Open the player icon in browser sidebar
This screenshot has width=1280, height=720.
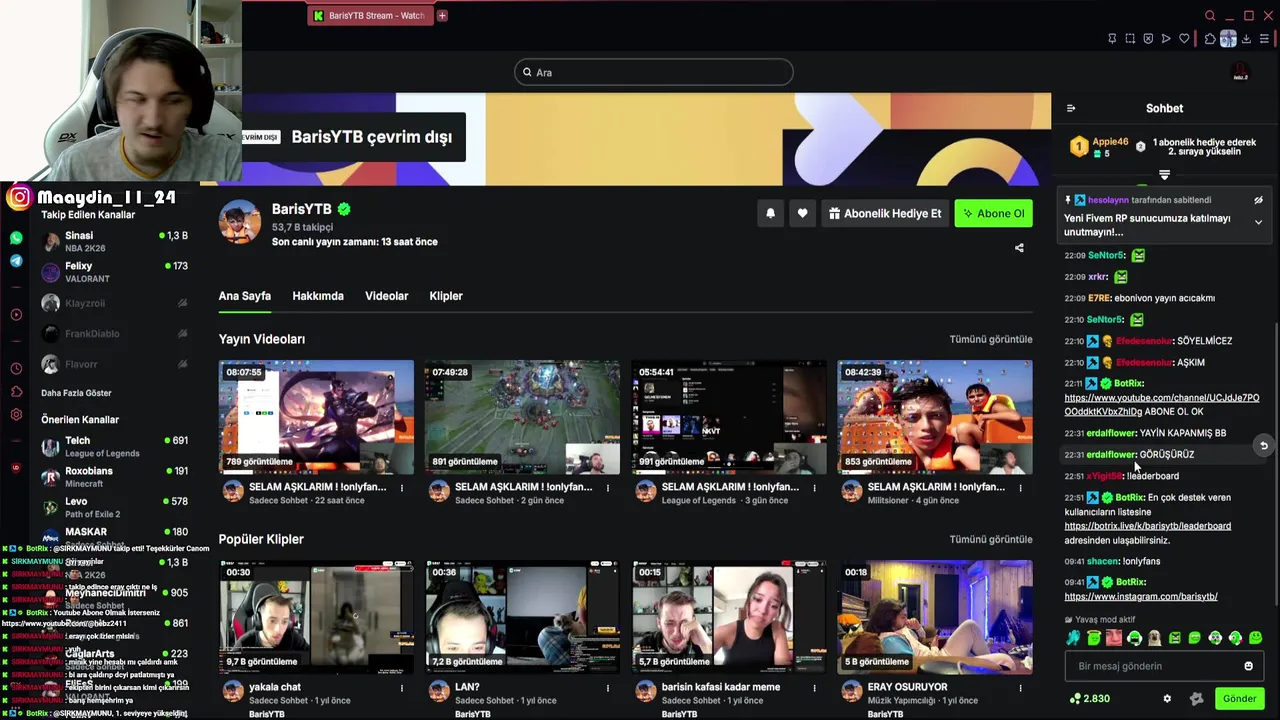pos(16,315)
